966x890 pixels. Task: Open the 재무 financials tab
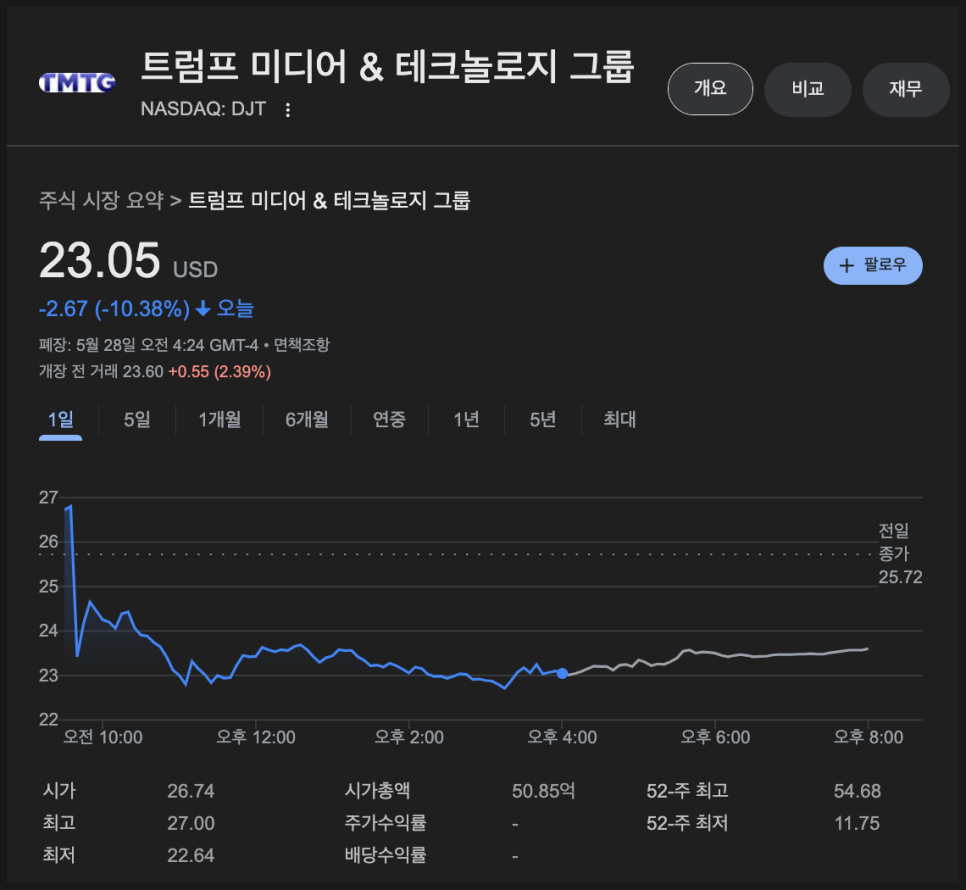905,89
